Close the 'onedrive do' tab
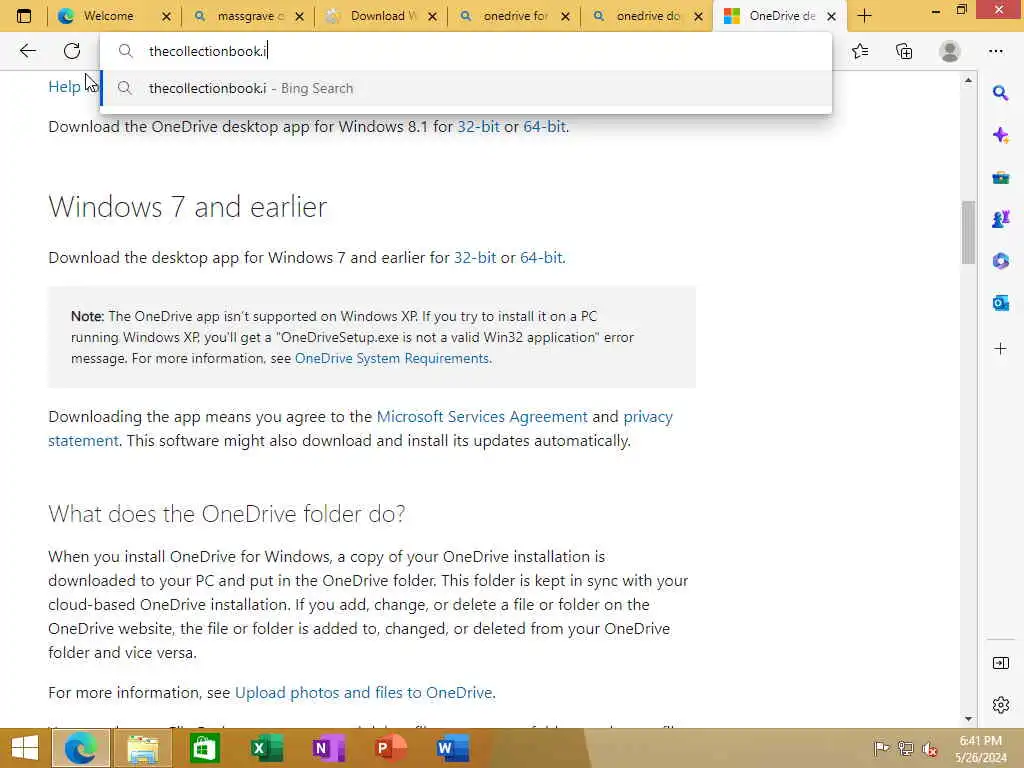Viewport: 1024px width, 768px height. [x=699, y=16]
